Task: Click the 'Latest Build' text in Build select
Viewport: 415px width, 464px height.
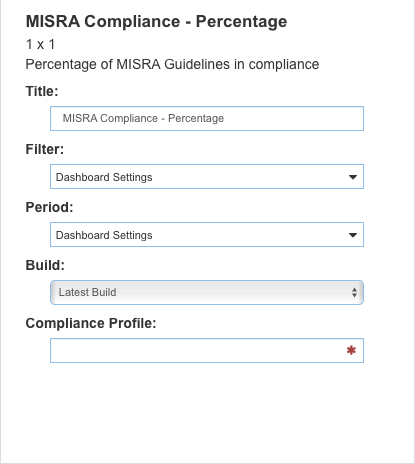Action: [x=87, y=292]
